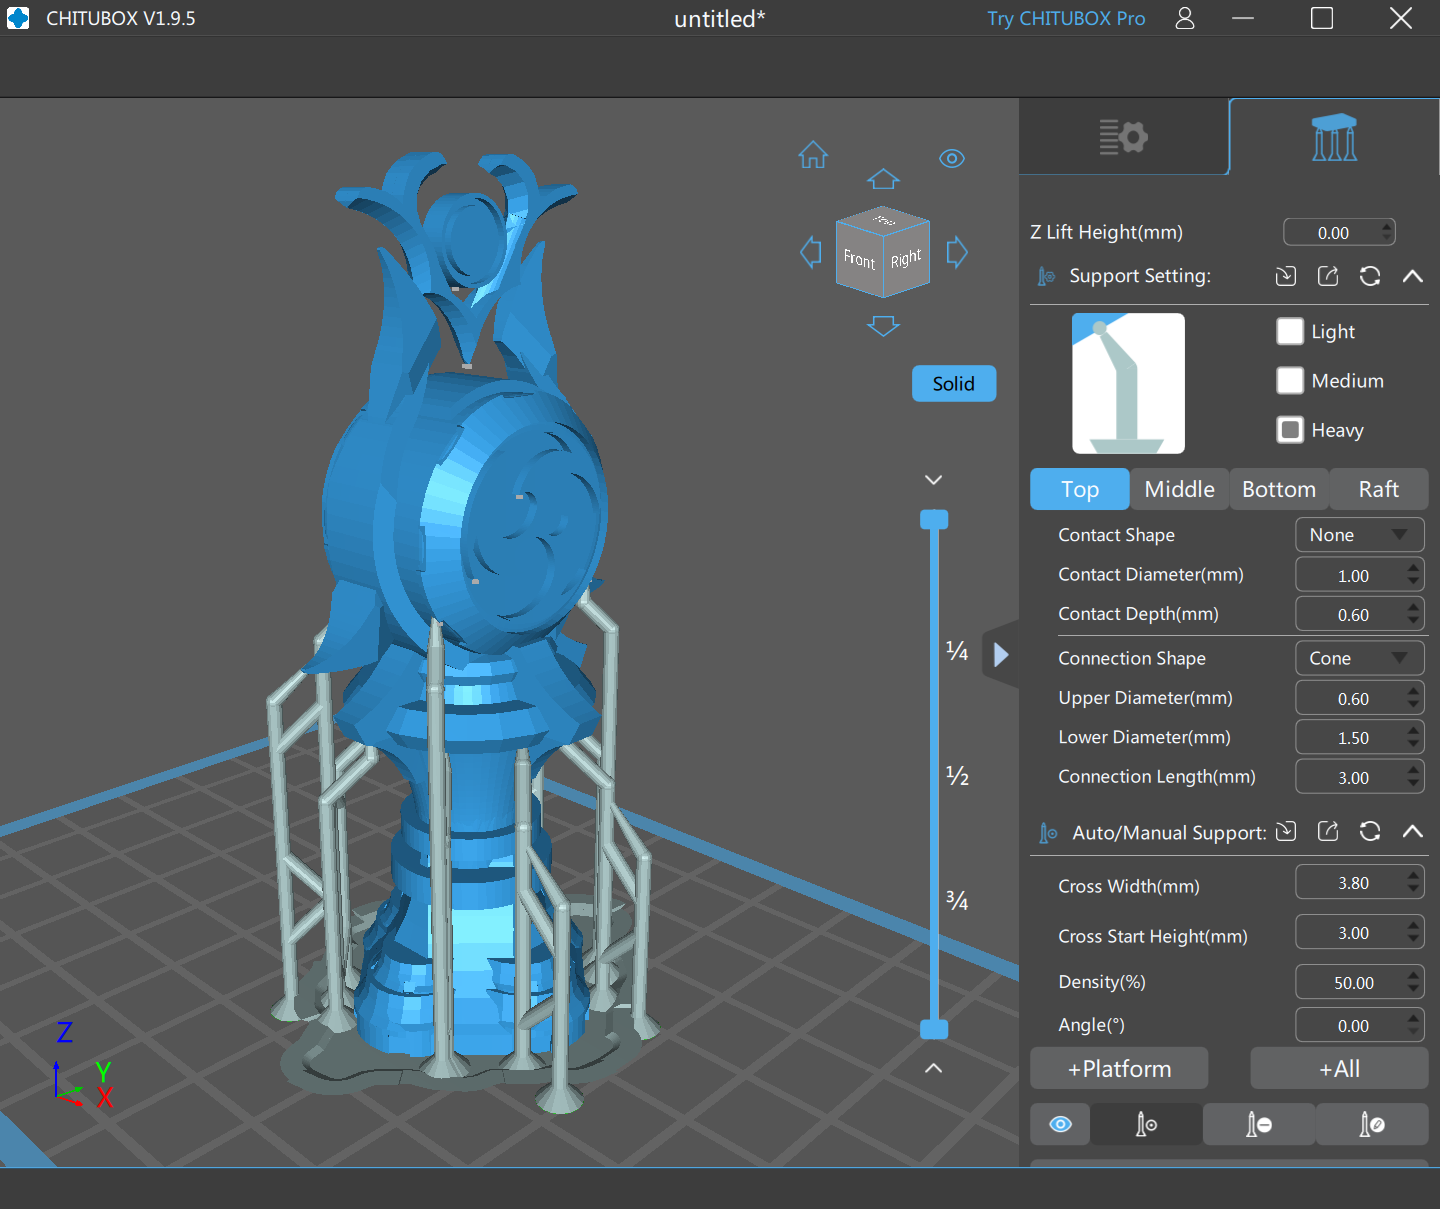
Task: Click the bottom handle of layer slider
Action: [x=934, y=1029]
